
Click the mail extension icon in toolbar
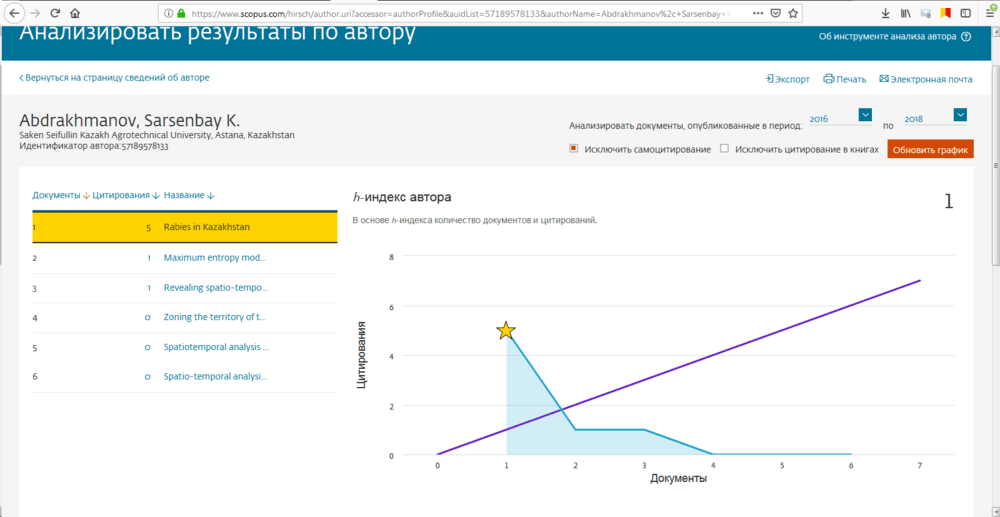[925, 13]
